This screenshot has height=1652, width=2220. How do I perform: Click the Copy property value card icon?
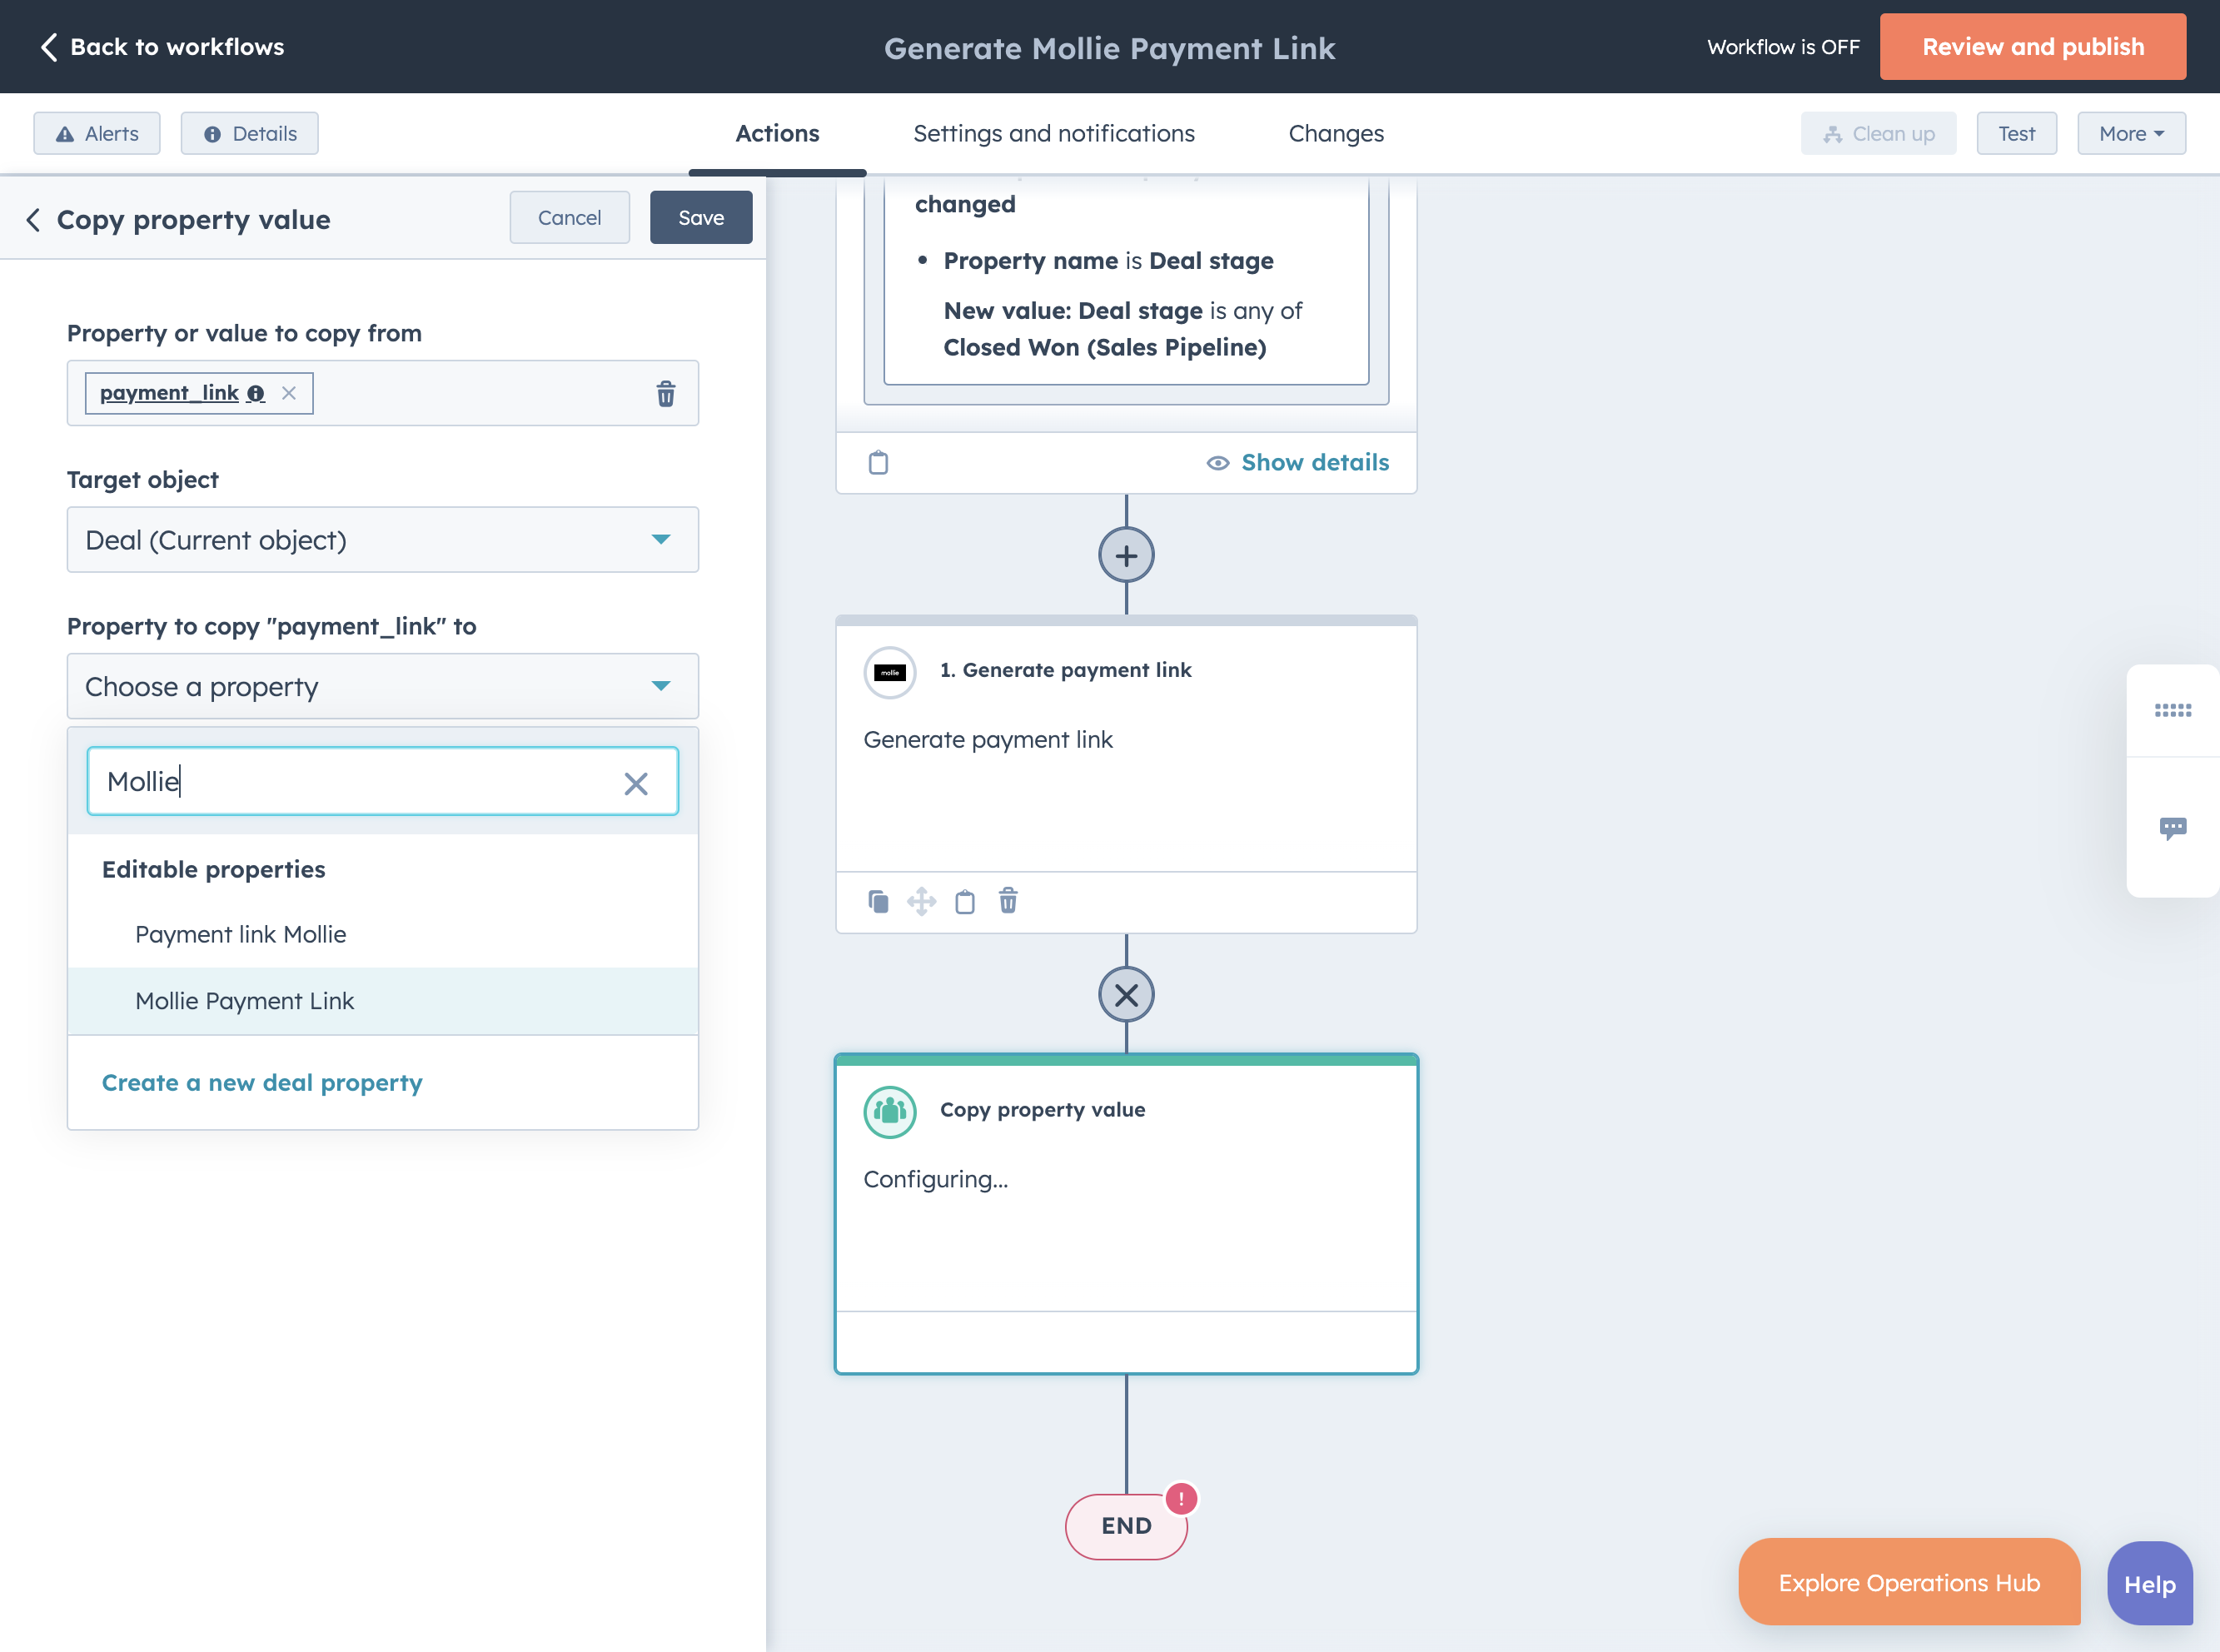click(x=890, y=1112)
